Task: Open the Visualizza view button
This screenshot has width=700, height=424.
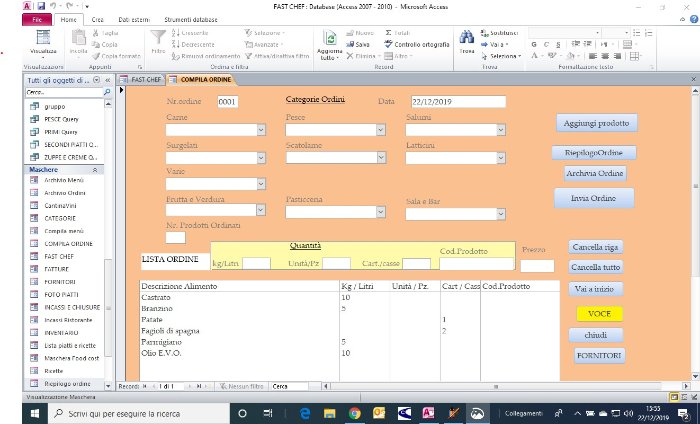Action: 43,42
